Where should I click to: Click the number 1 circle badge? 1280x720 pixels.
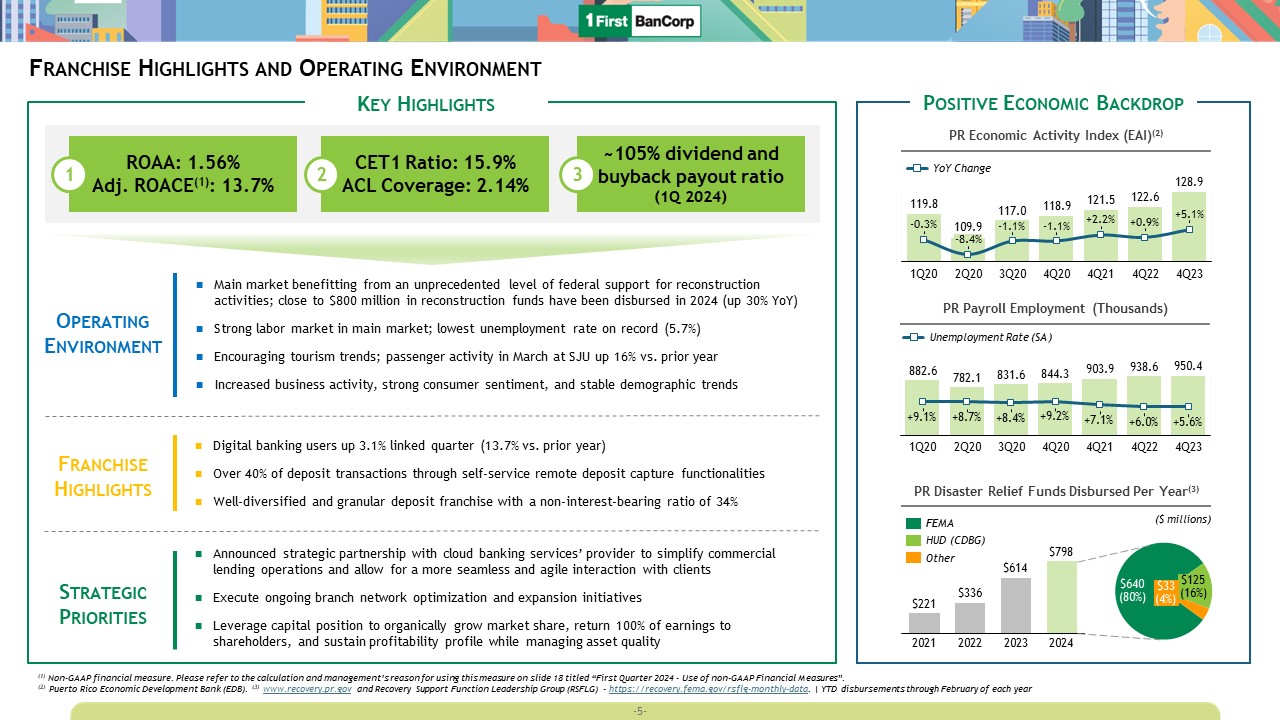click(68, 175)
